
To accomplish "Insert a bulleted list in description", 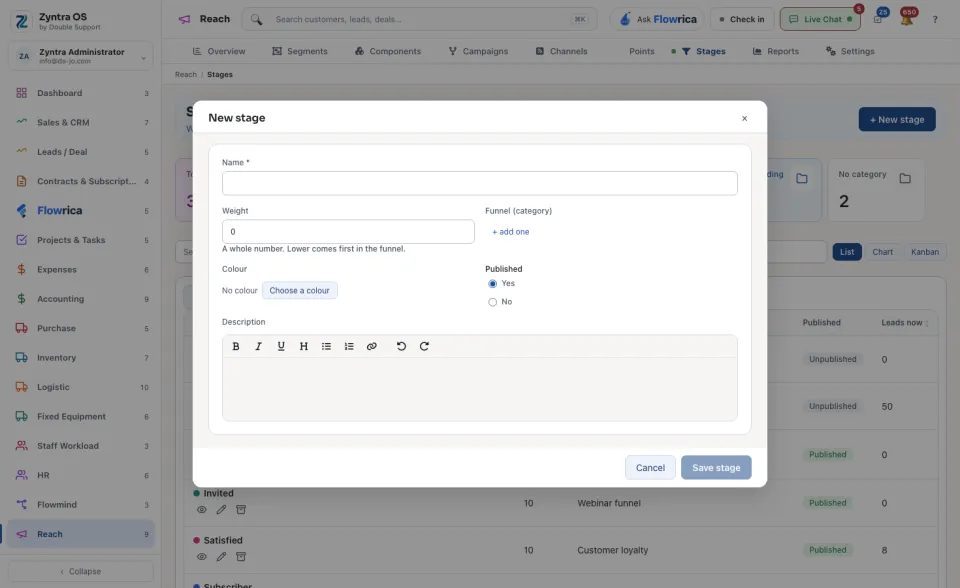I will 326,346.
